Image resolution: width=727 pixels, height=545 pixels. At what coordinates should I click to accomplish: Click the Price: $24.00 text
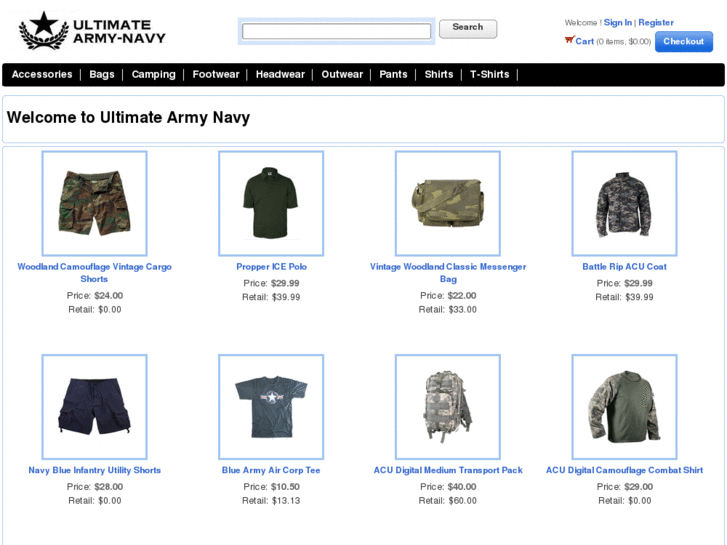[x=95, y=295]
